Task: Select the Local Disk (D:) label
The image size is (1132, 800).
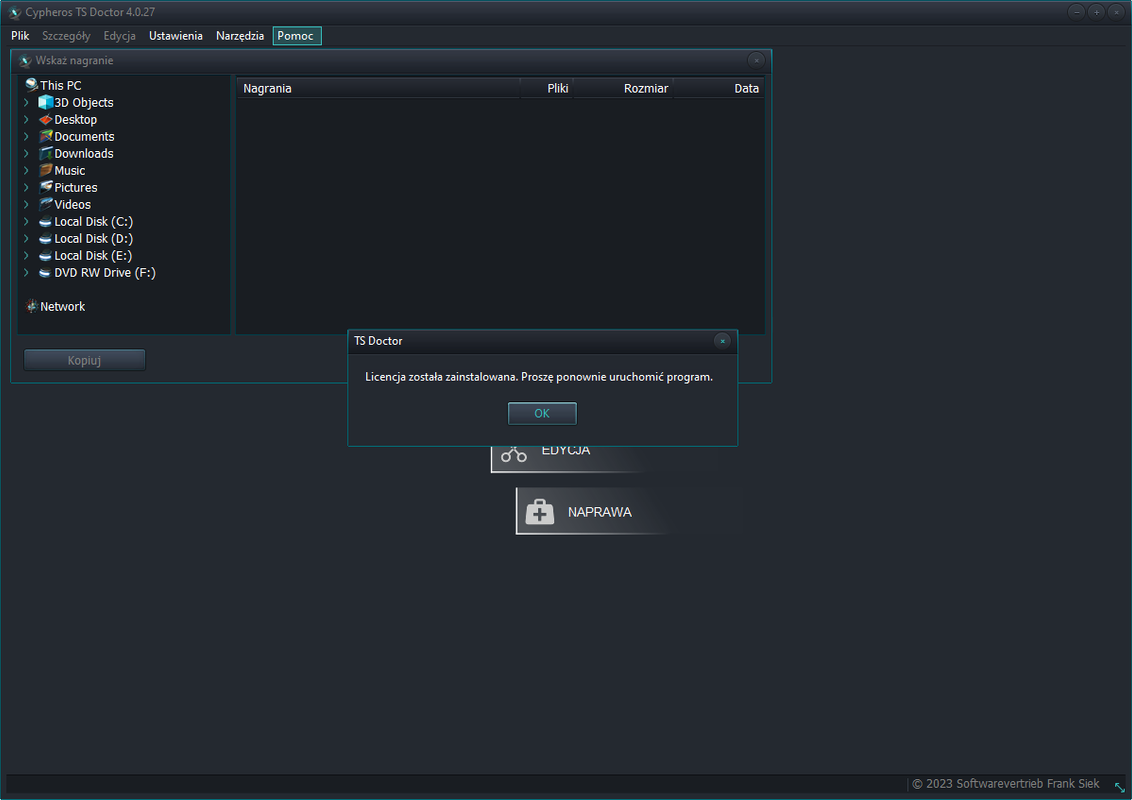Action: click(94, 238)
